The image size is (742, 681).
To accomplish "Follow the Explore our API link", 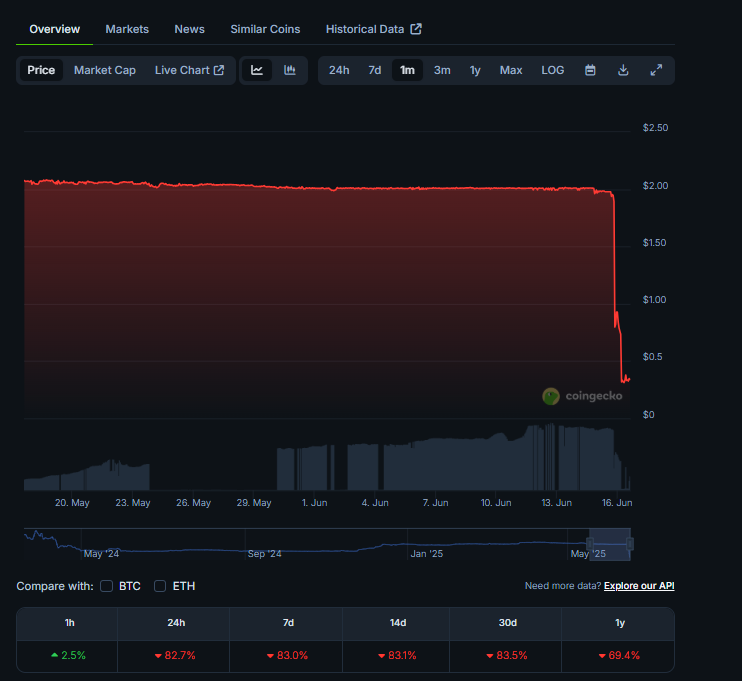I will pyautogui.click(x=639, y=586).
